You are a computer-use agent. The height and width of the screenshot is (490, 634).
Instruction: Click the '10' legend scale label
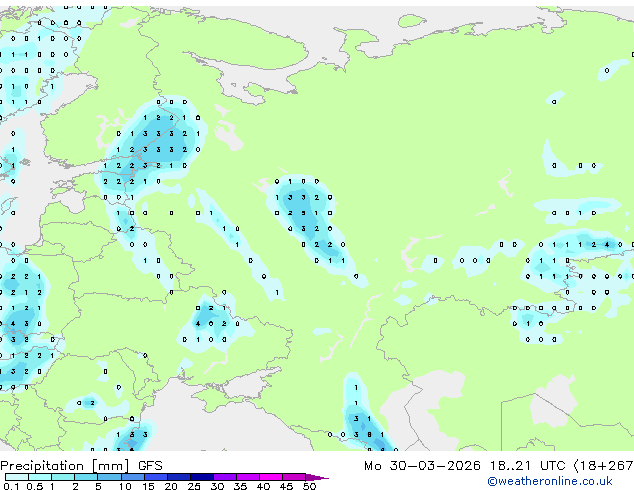[125, 486]
